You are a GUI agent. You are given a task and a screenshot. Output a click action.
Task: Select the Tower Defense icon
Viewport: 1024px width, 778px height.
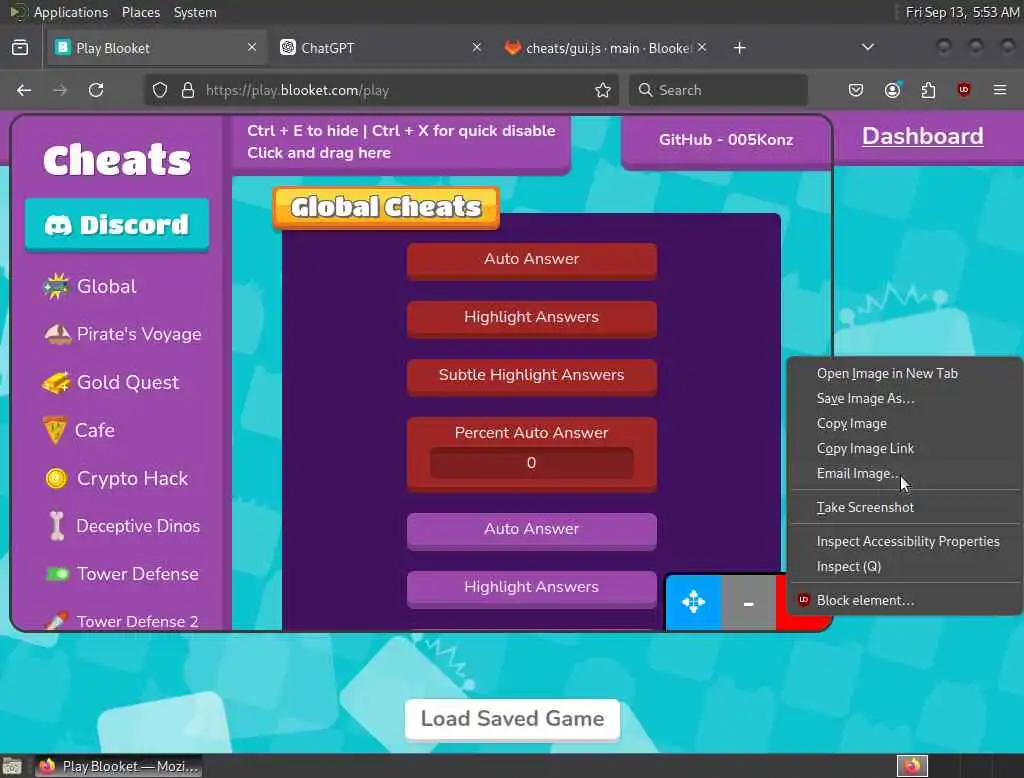point(57,574)
